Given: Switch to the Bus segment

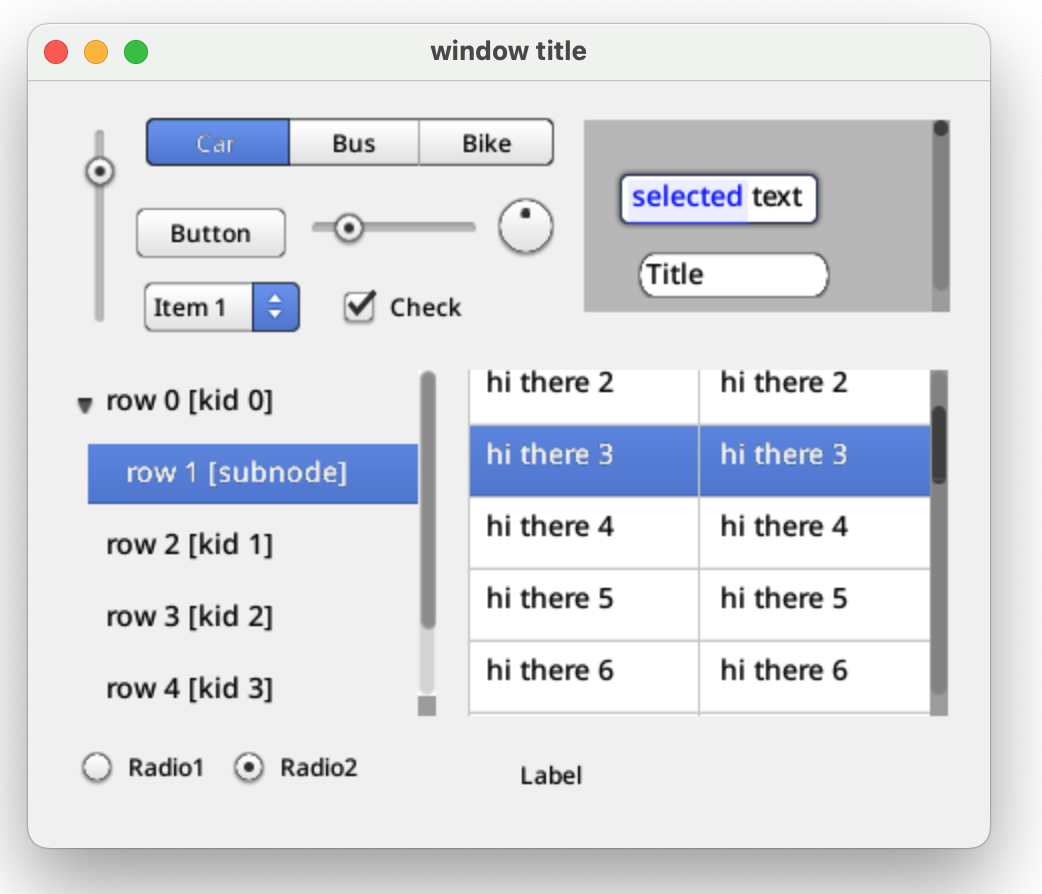Looking at the screenshot, I should point(353,143).
